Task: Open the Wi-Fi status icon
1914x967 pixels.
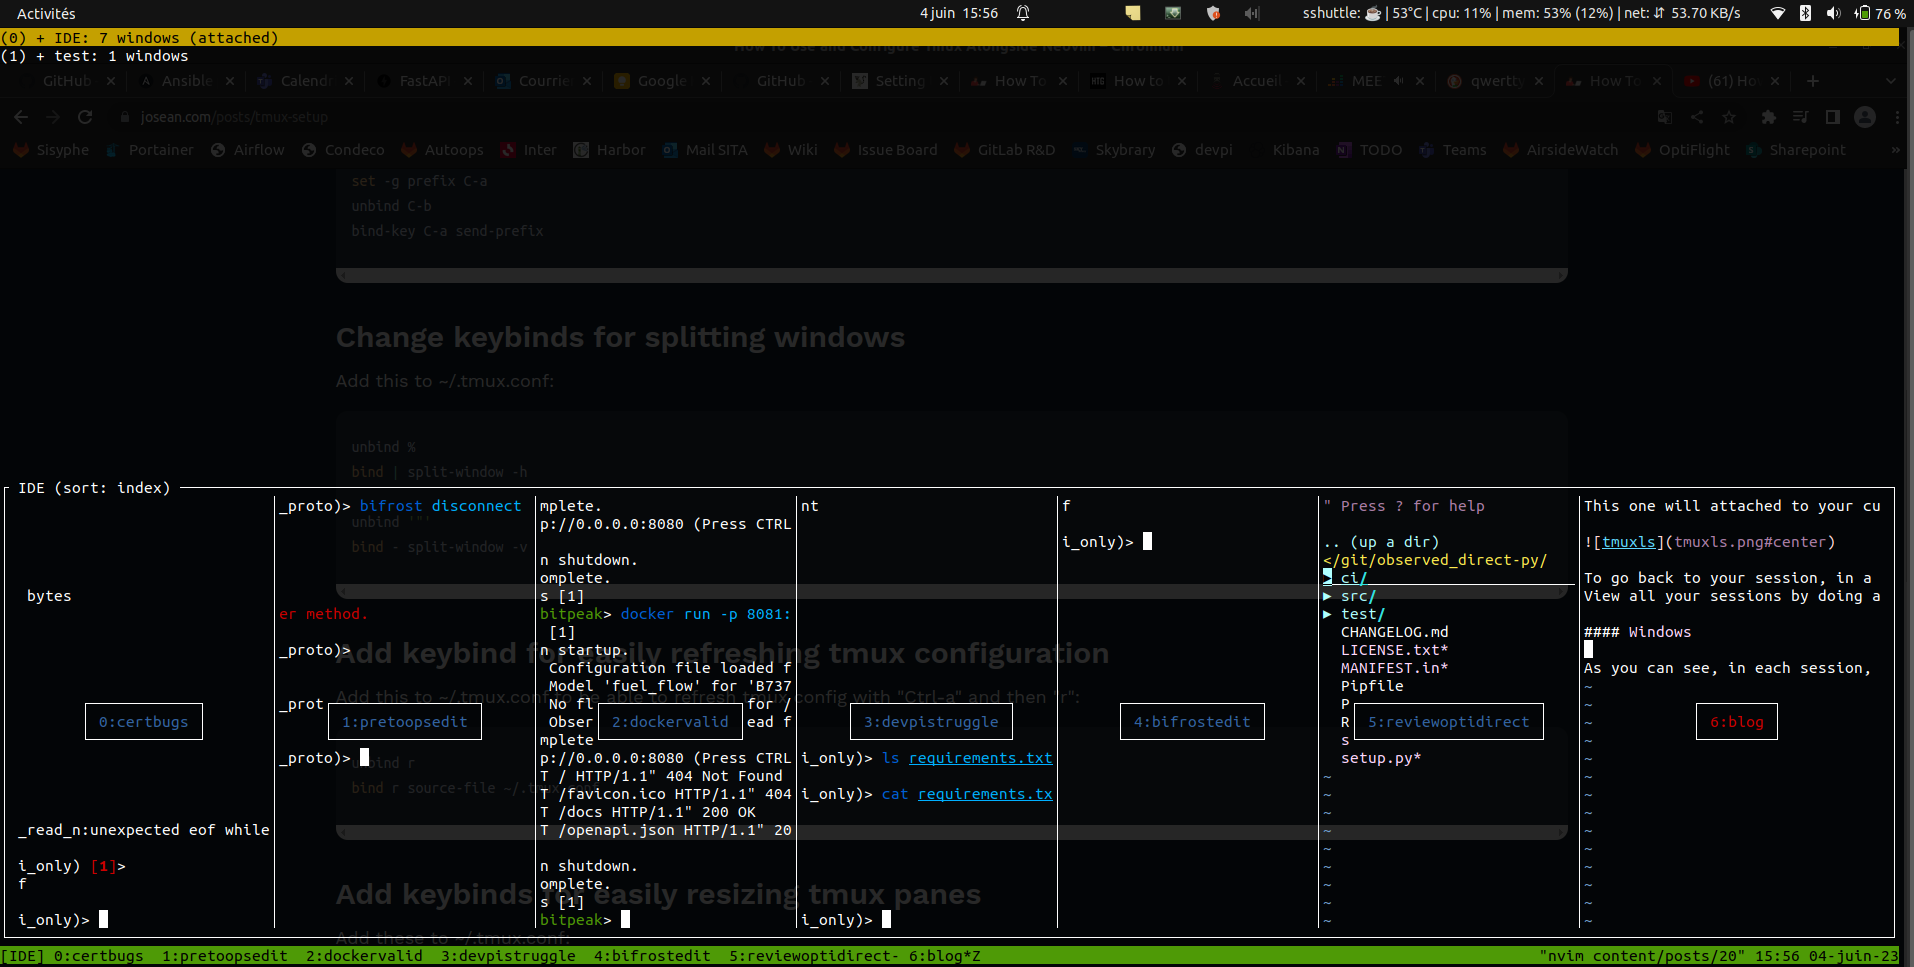Action: 1777,13
